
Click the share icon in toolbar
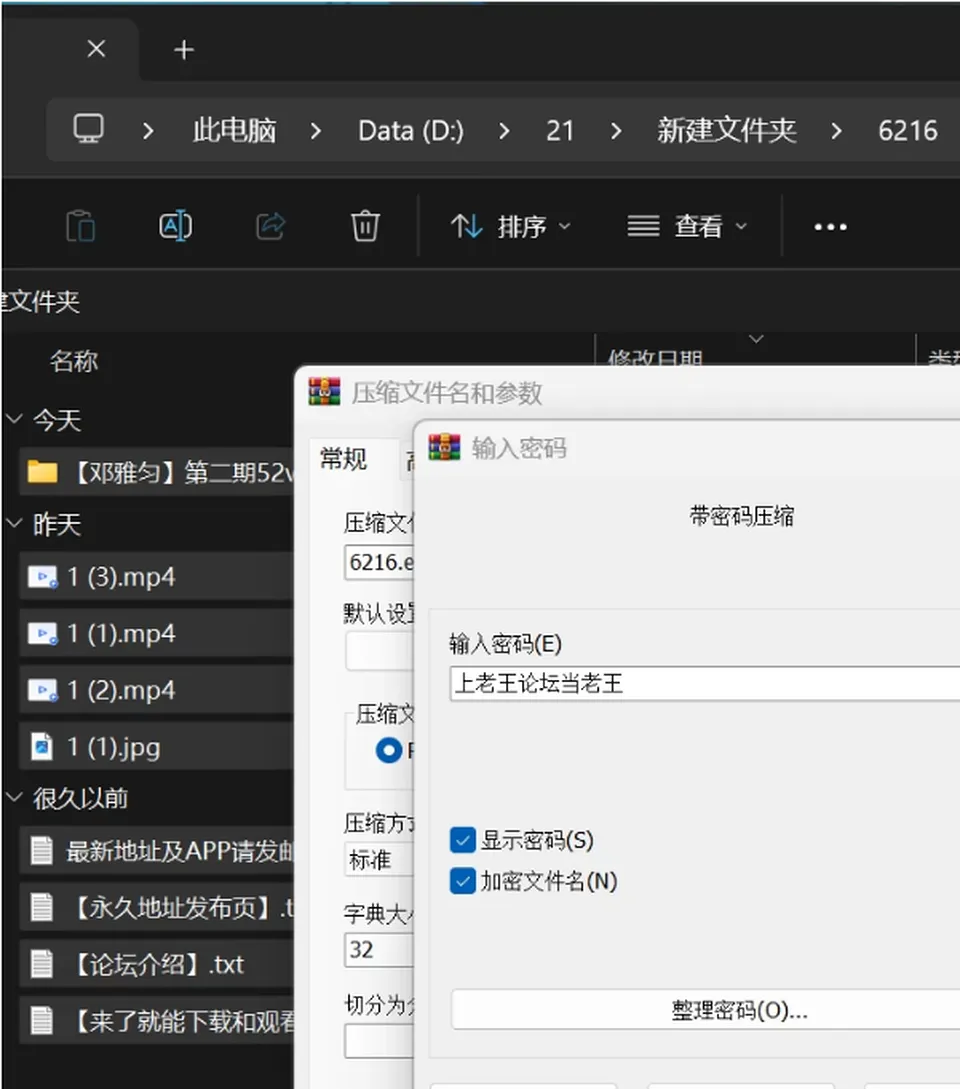[x=270, y=226]
